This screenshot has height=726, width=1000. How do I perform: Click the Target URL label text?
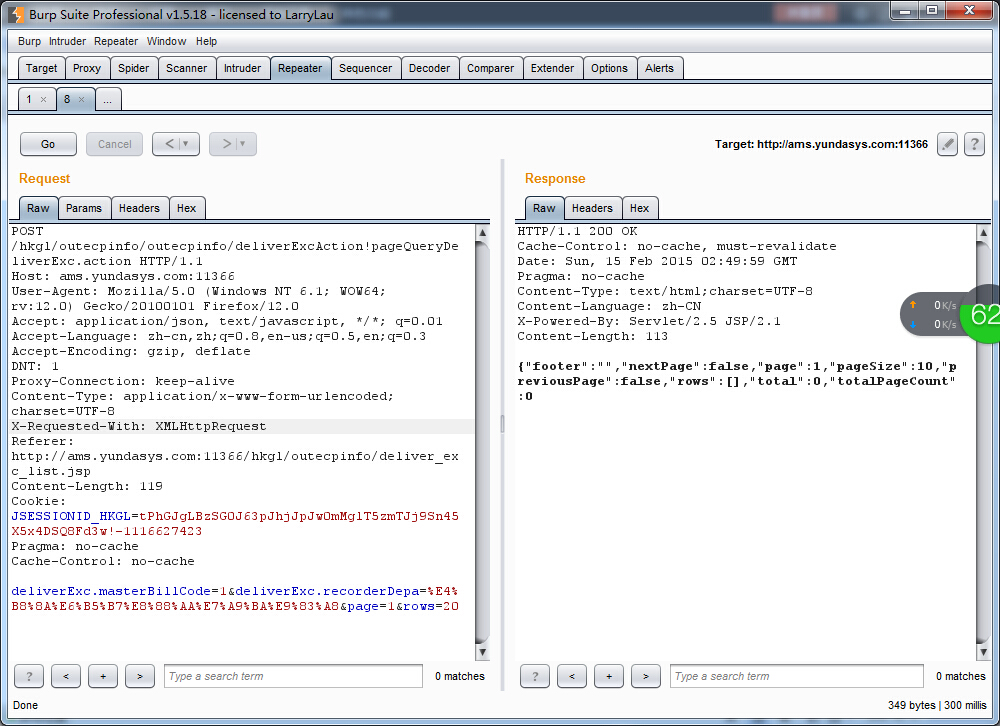tap(821, 144)
